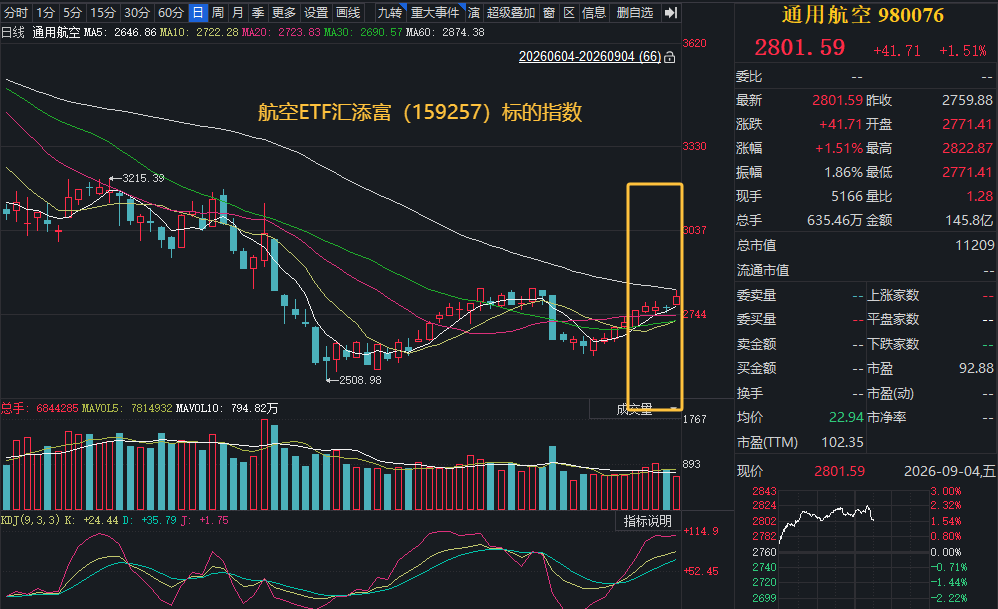Select the 5分 period tab
Viewport: 998px width, 609px height.
[72, 13]
